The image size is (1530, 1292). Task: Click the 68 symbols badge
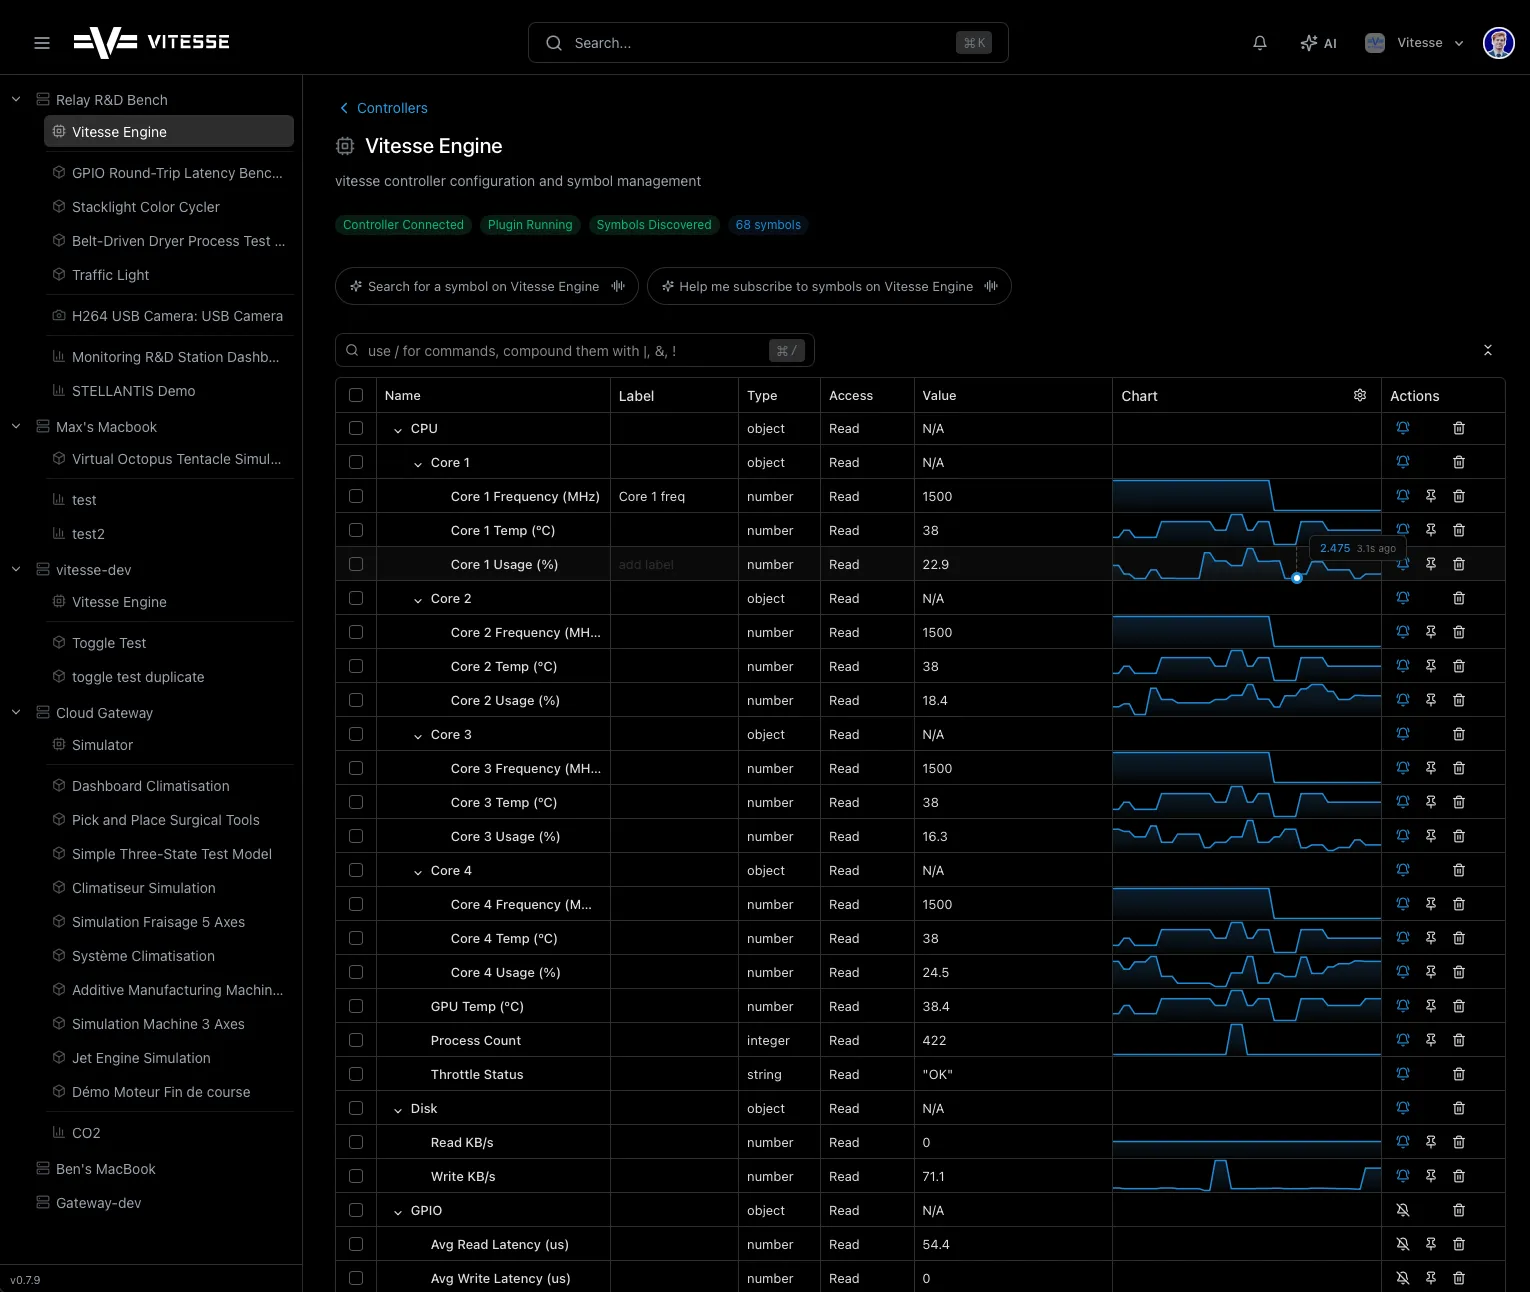coord(768,225)
